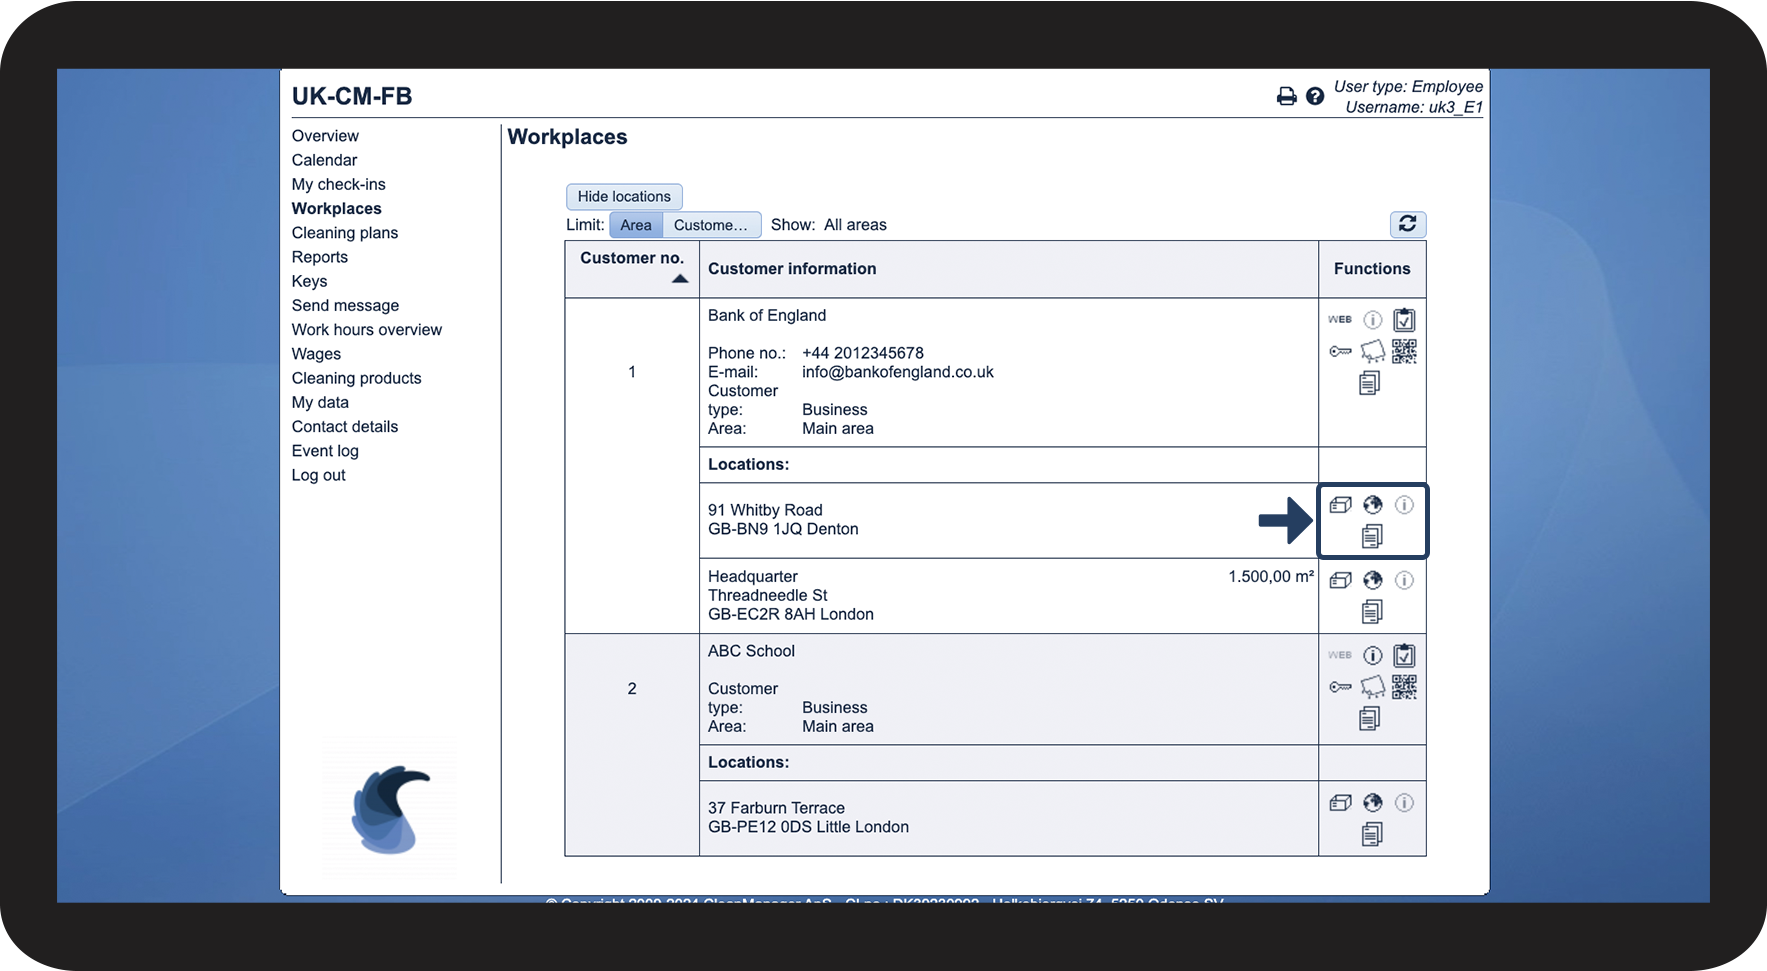Open the Calendar menu item
This screenshot has width=1767, height=971.
click(324, 160)
